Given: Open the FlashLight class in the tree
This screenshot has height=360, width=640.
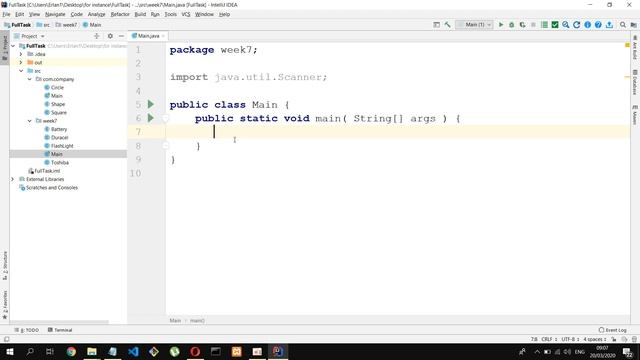Looking at the screenshot, I should 62,146.
